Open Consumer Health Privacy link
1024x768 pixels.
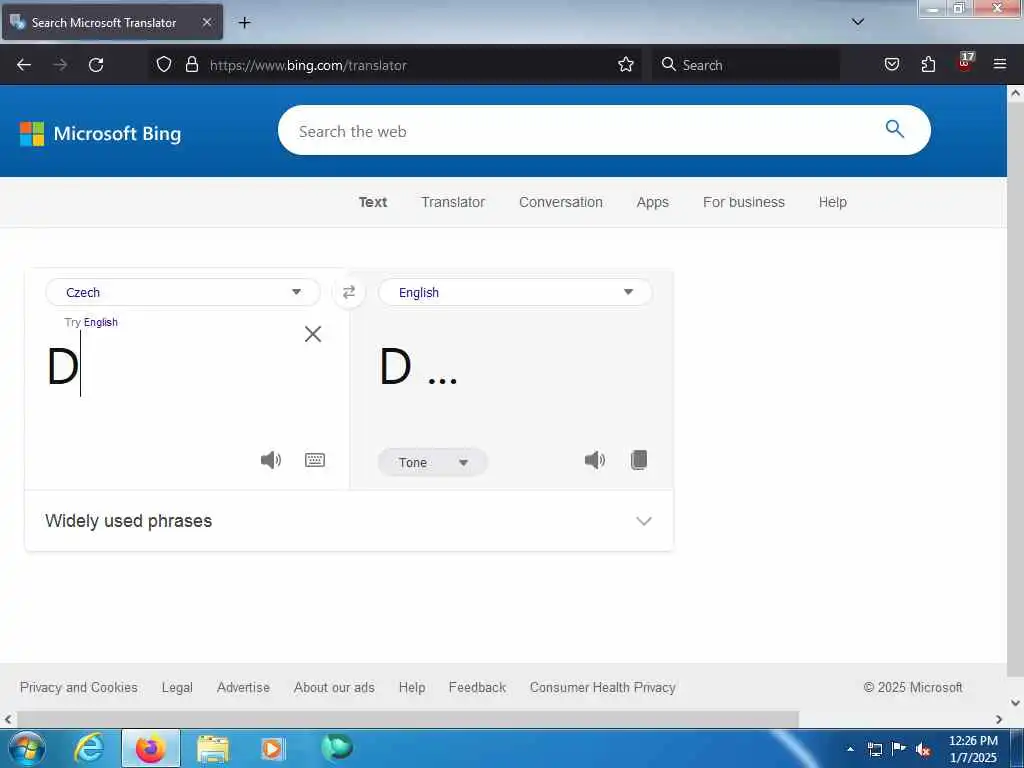point(602,687)
